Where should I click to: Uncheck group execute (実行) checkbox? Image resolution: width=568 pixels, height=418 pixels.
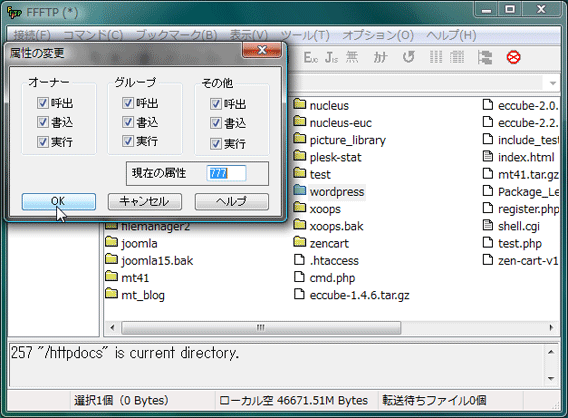(x=128, y=141)
